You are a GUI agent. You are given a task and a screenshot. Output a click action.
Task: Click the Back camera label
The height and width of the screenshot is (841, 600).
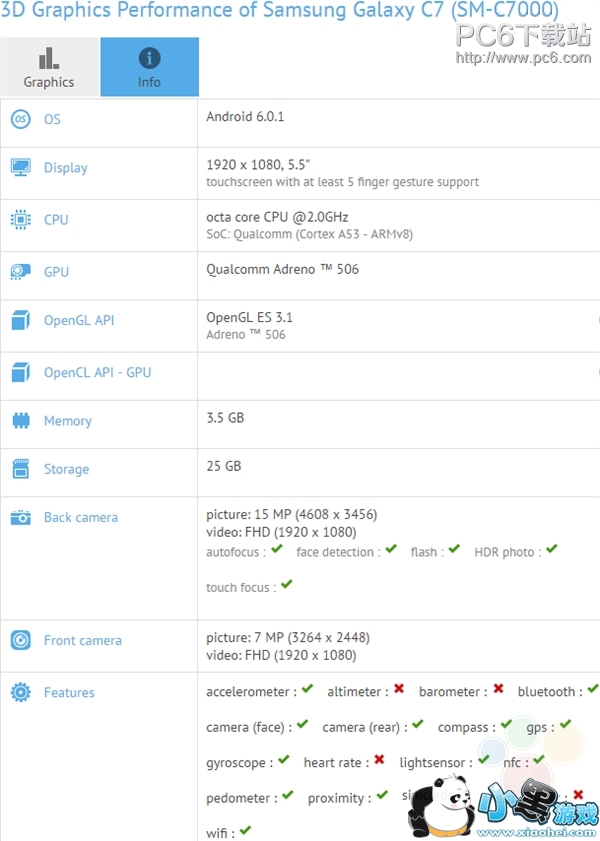point(81,518)
